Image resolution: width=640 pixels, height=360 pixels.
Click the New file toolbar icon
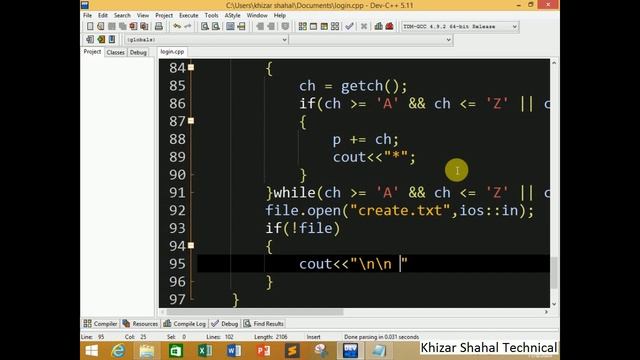[x=90, y=27]
